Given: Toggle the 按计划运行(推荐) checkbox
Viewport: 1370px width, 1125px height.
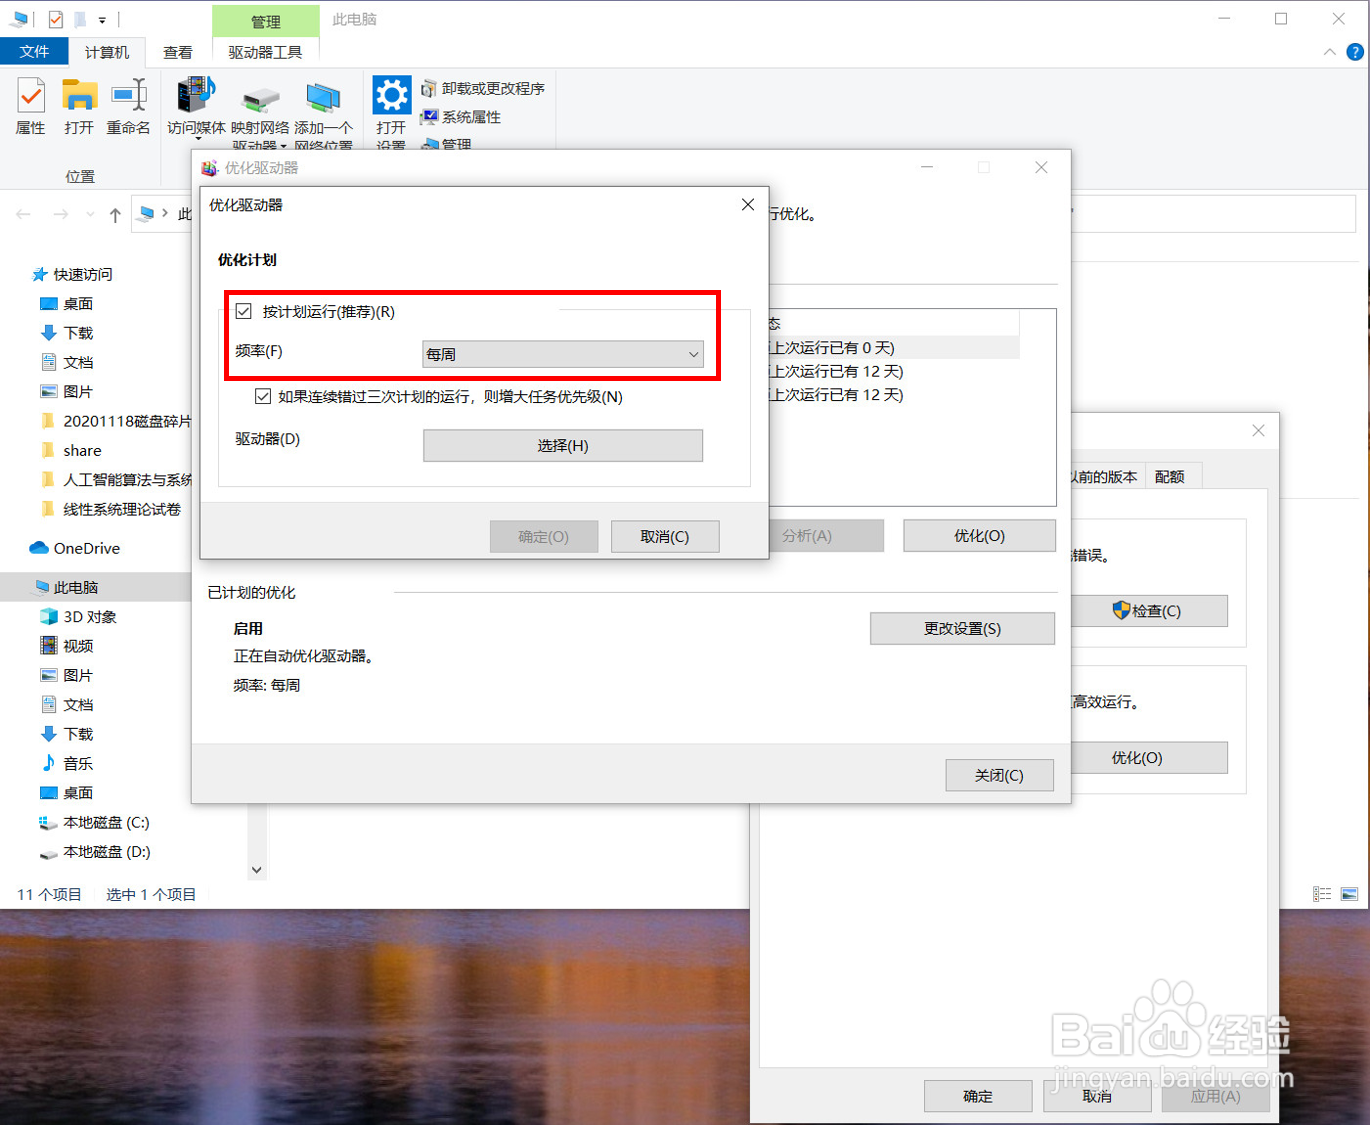Looking at the screenshot, I should coord(244,311).
